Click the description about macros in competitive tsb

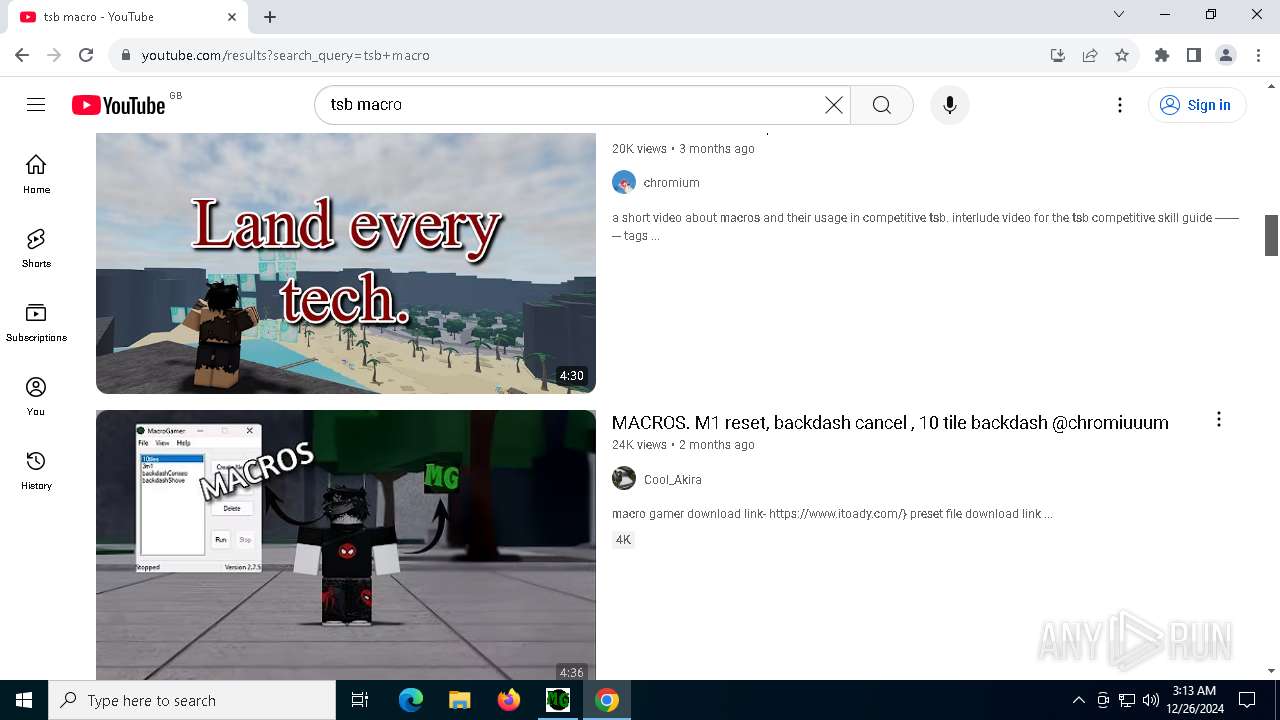[x=925, y=227]
